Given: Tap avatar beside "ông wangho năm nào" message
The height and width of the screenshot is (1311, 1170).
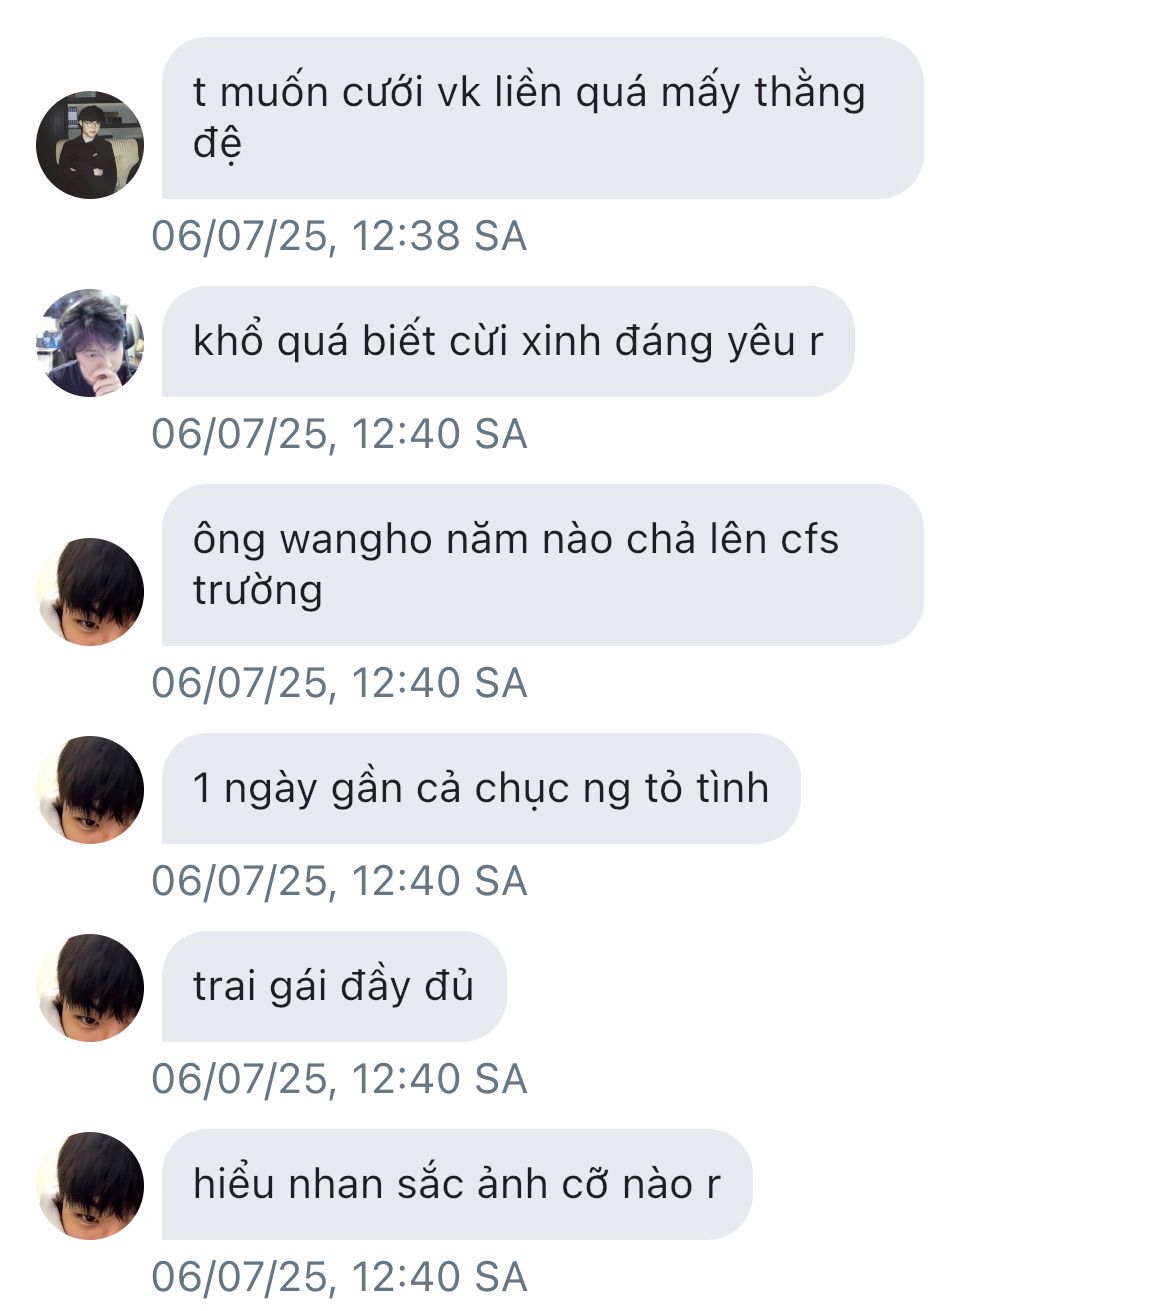Looking at the screenshot, I should [x=90, y=591].
